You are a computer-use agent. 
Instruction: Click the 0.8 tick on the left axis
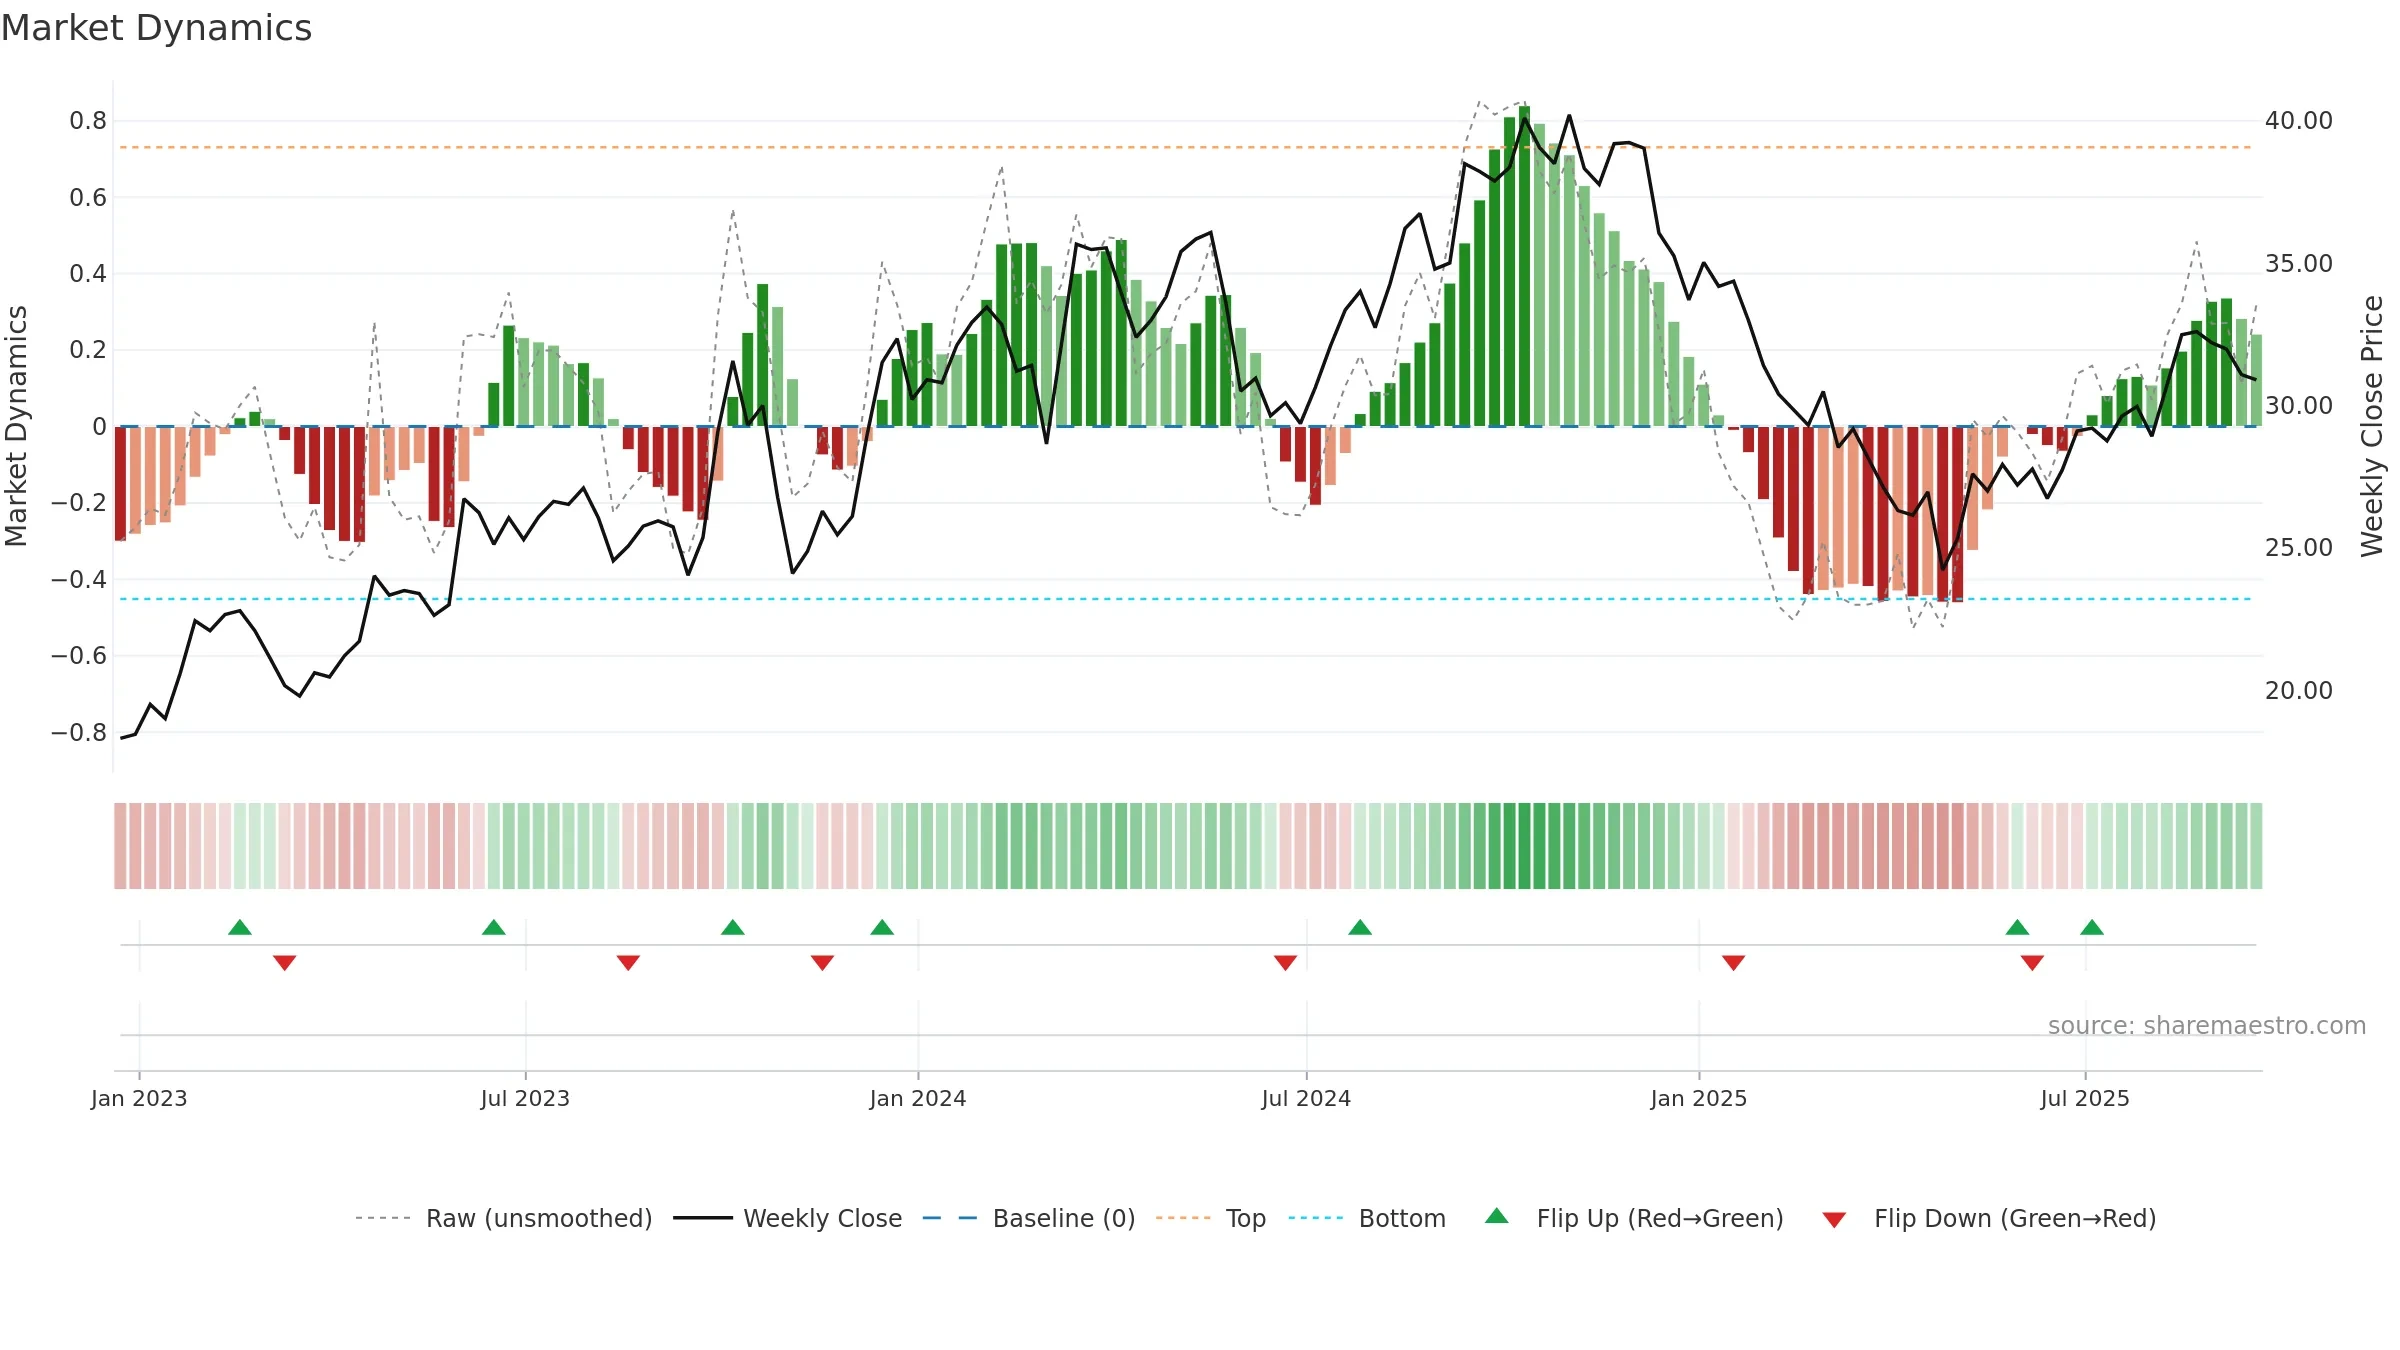pyautogui.click(x=88, y=121)
